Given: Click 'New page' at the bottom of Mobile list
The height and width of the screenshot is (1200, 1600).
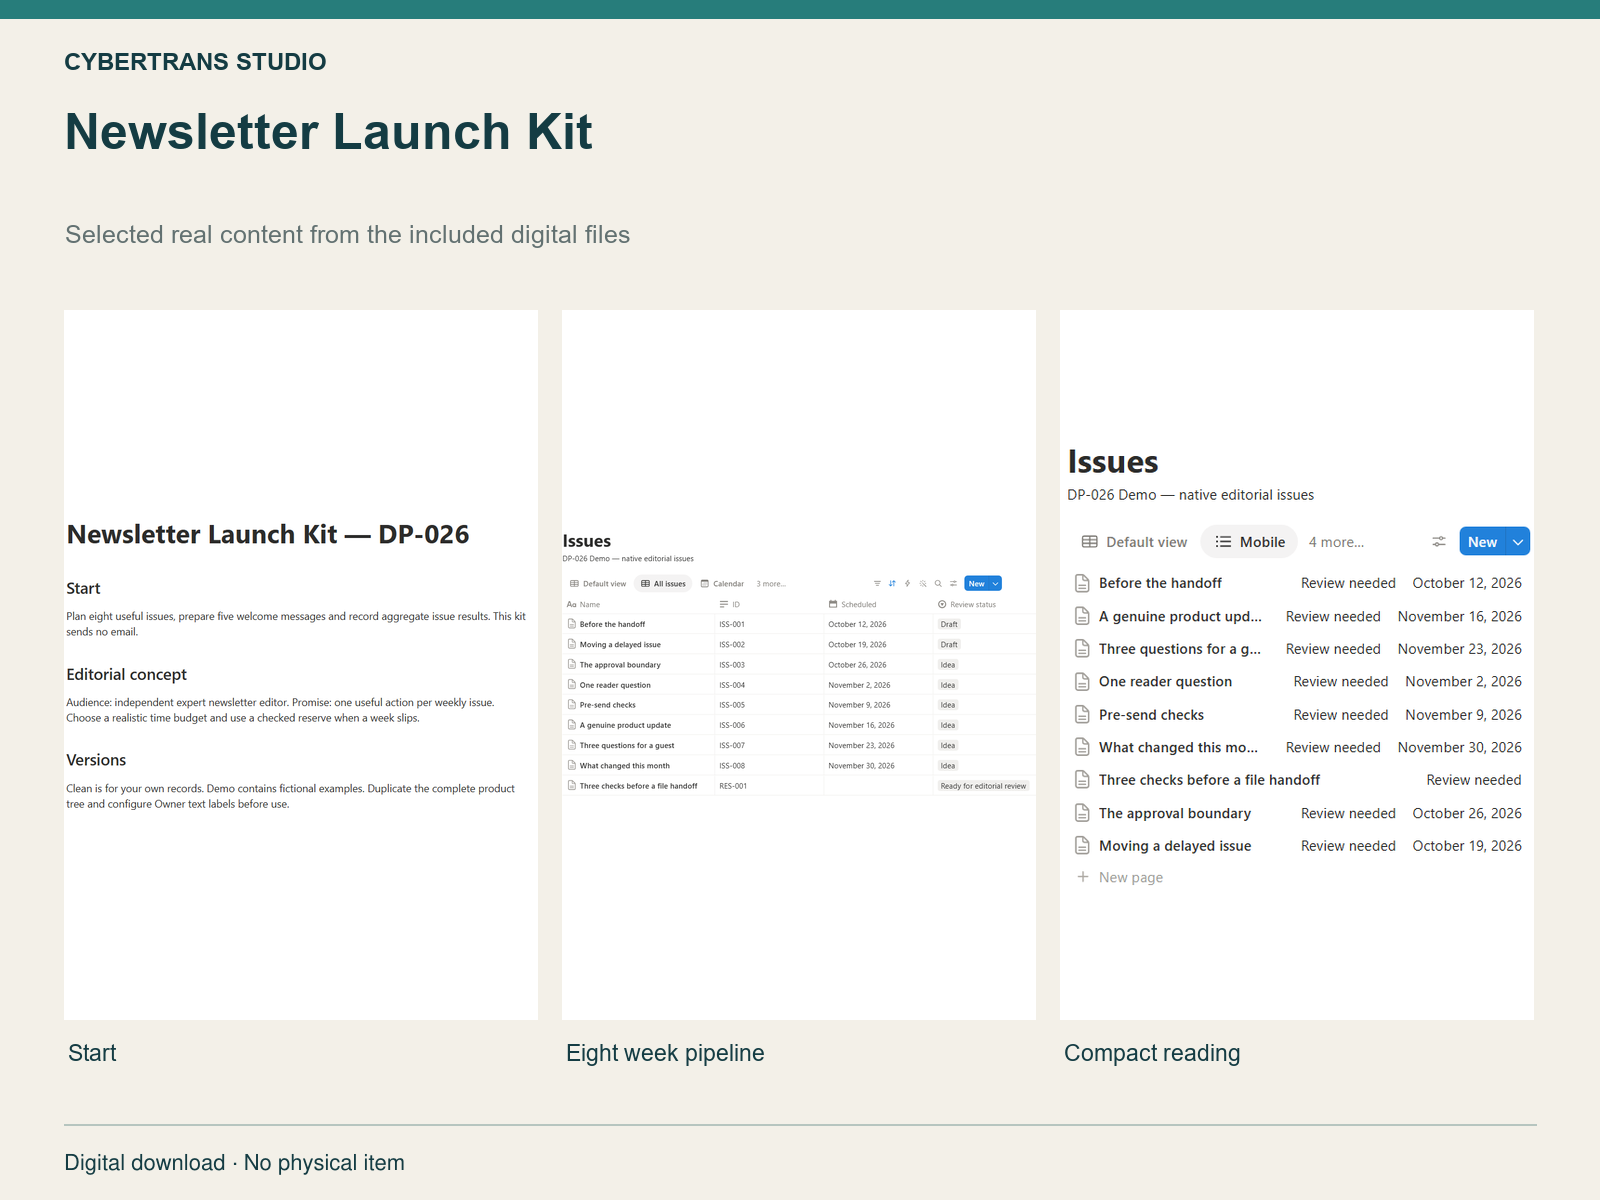Looking at the screenshot, I should click(1131, 877).
